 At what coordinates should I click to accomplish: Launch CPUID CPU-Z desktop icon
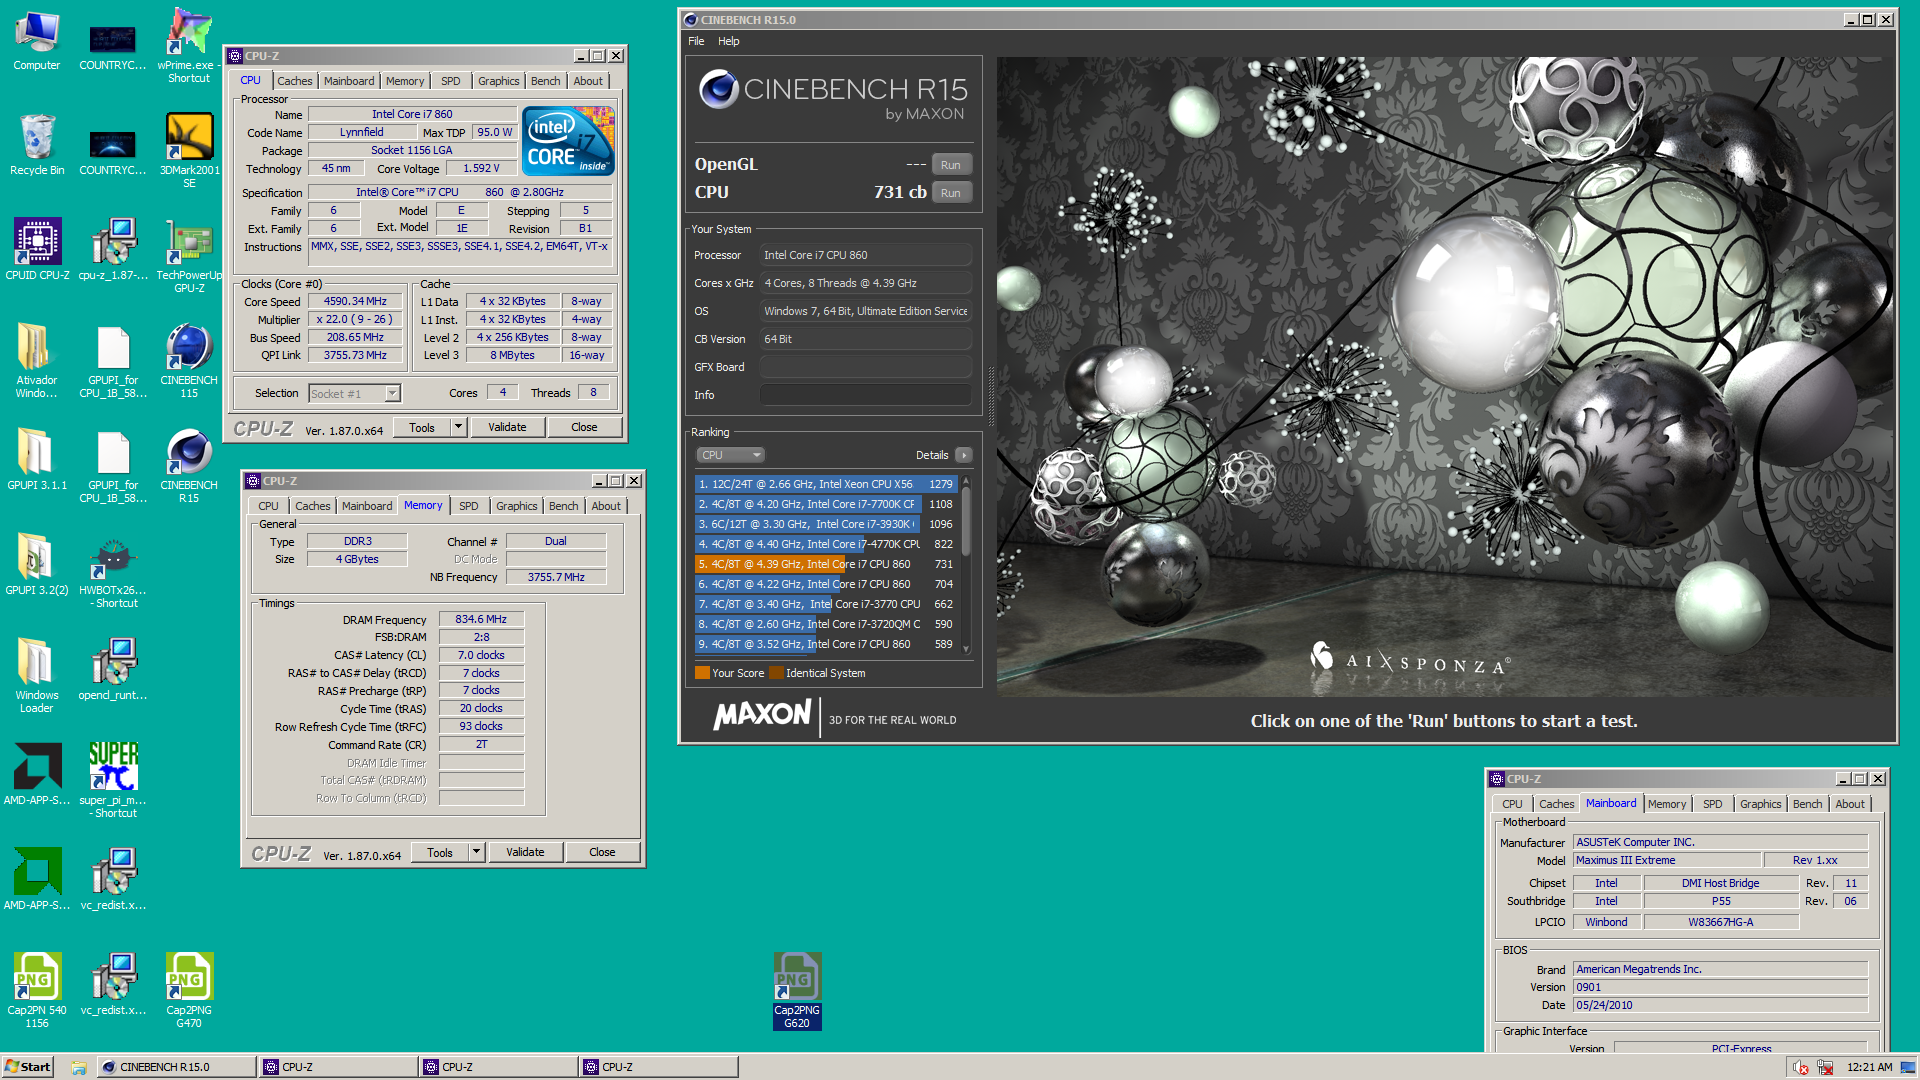pos(37,250)
